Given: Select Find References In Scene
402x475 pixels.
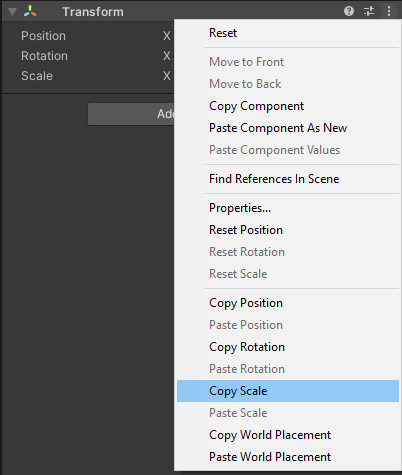Looking at the screenshot, I should 288,179.
